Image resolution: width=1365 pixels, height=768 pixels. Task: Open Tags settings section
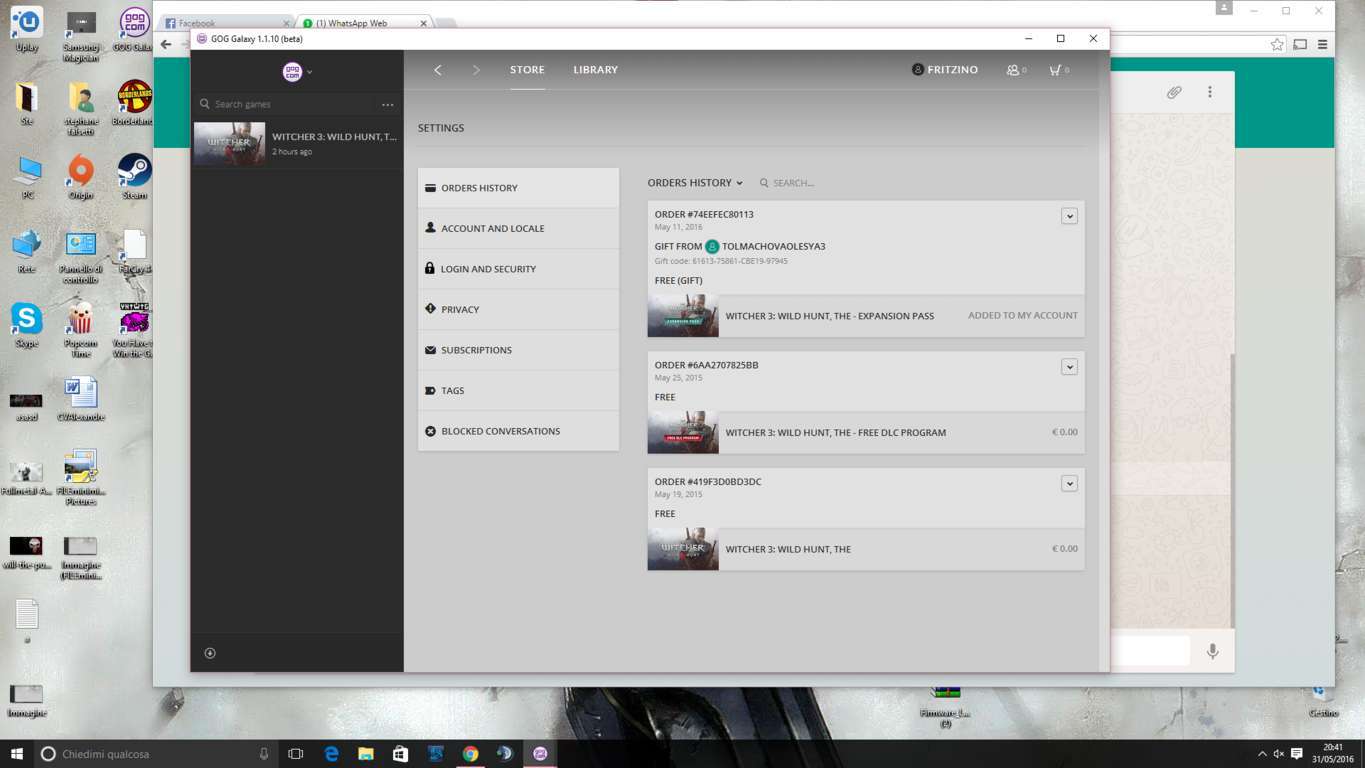[x=518, y=390]
